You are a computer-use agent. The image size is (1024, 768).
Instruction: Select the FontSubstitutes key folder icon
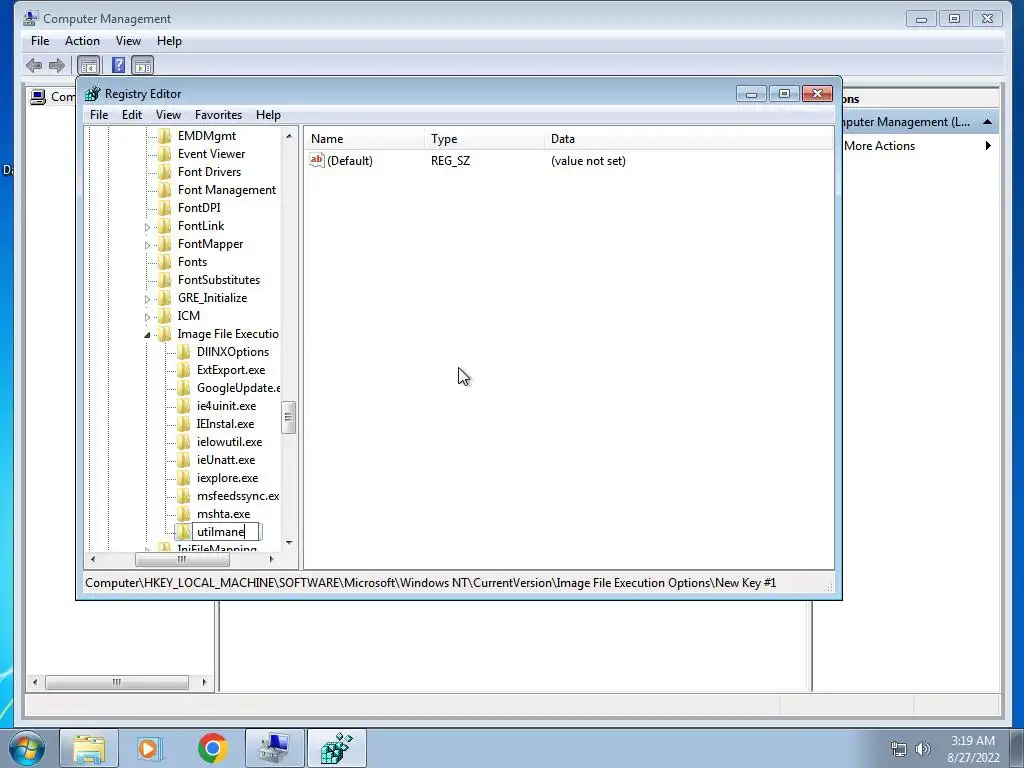click(165, 280)
